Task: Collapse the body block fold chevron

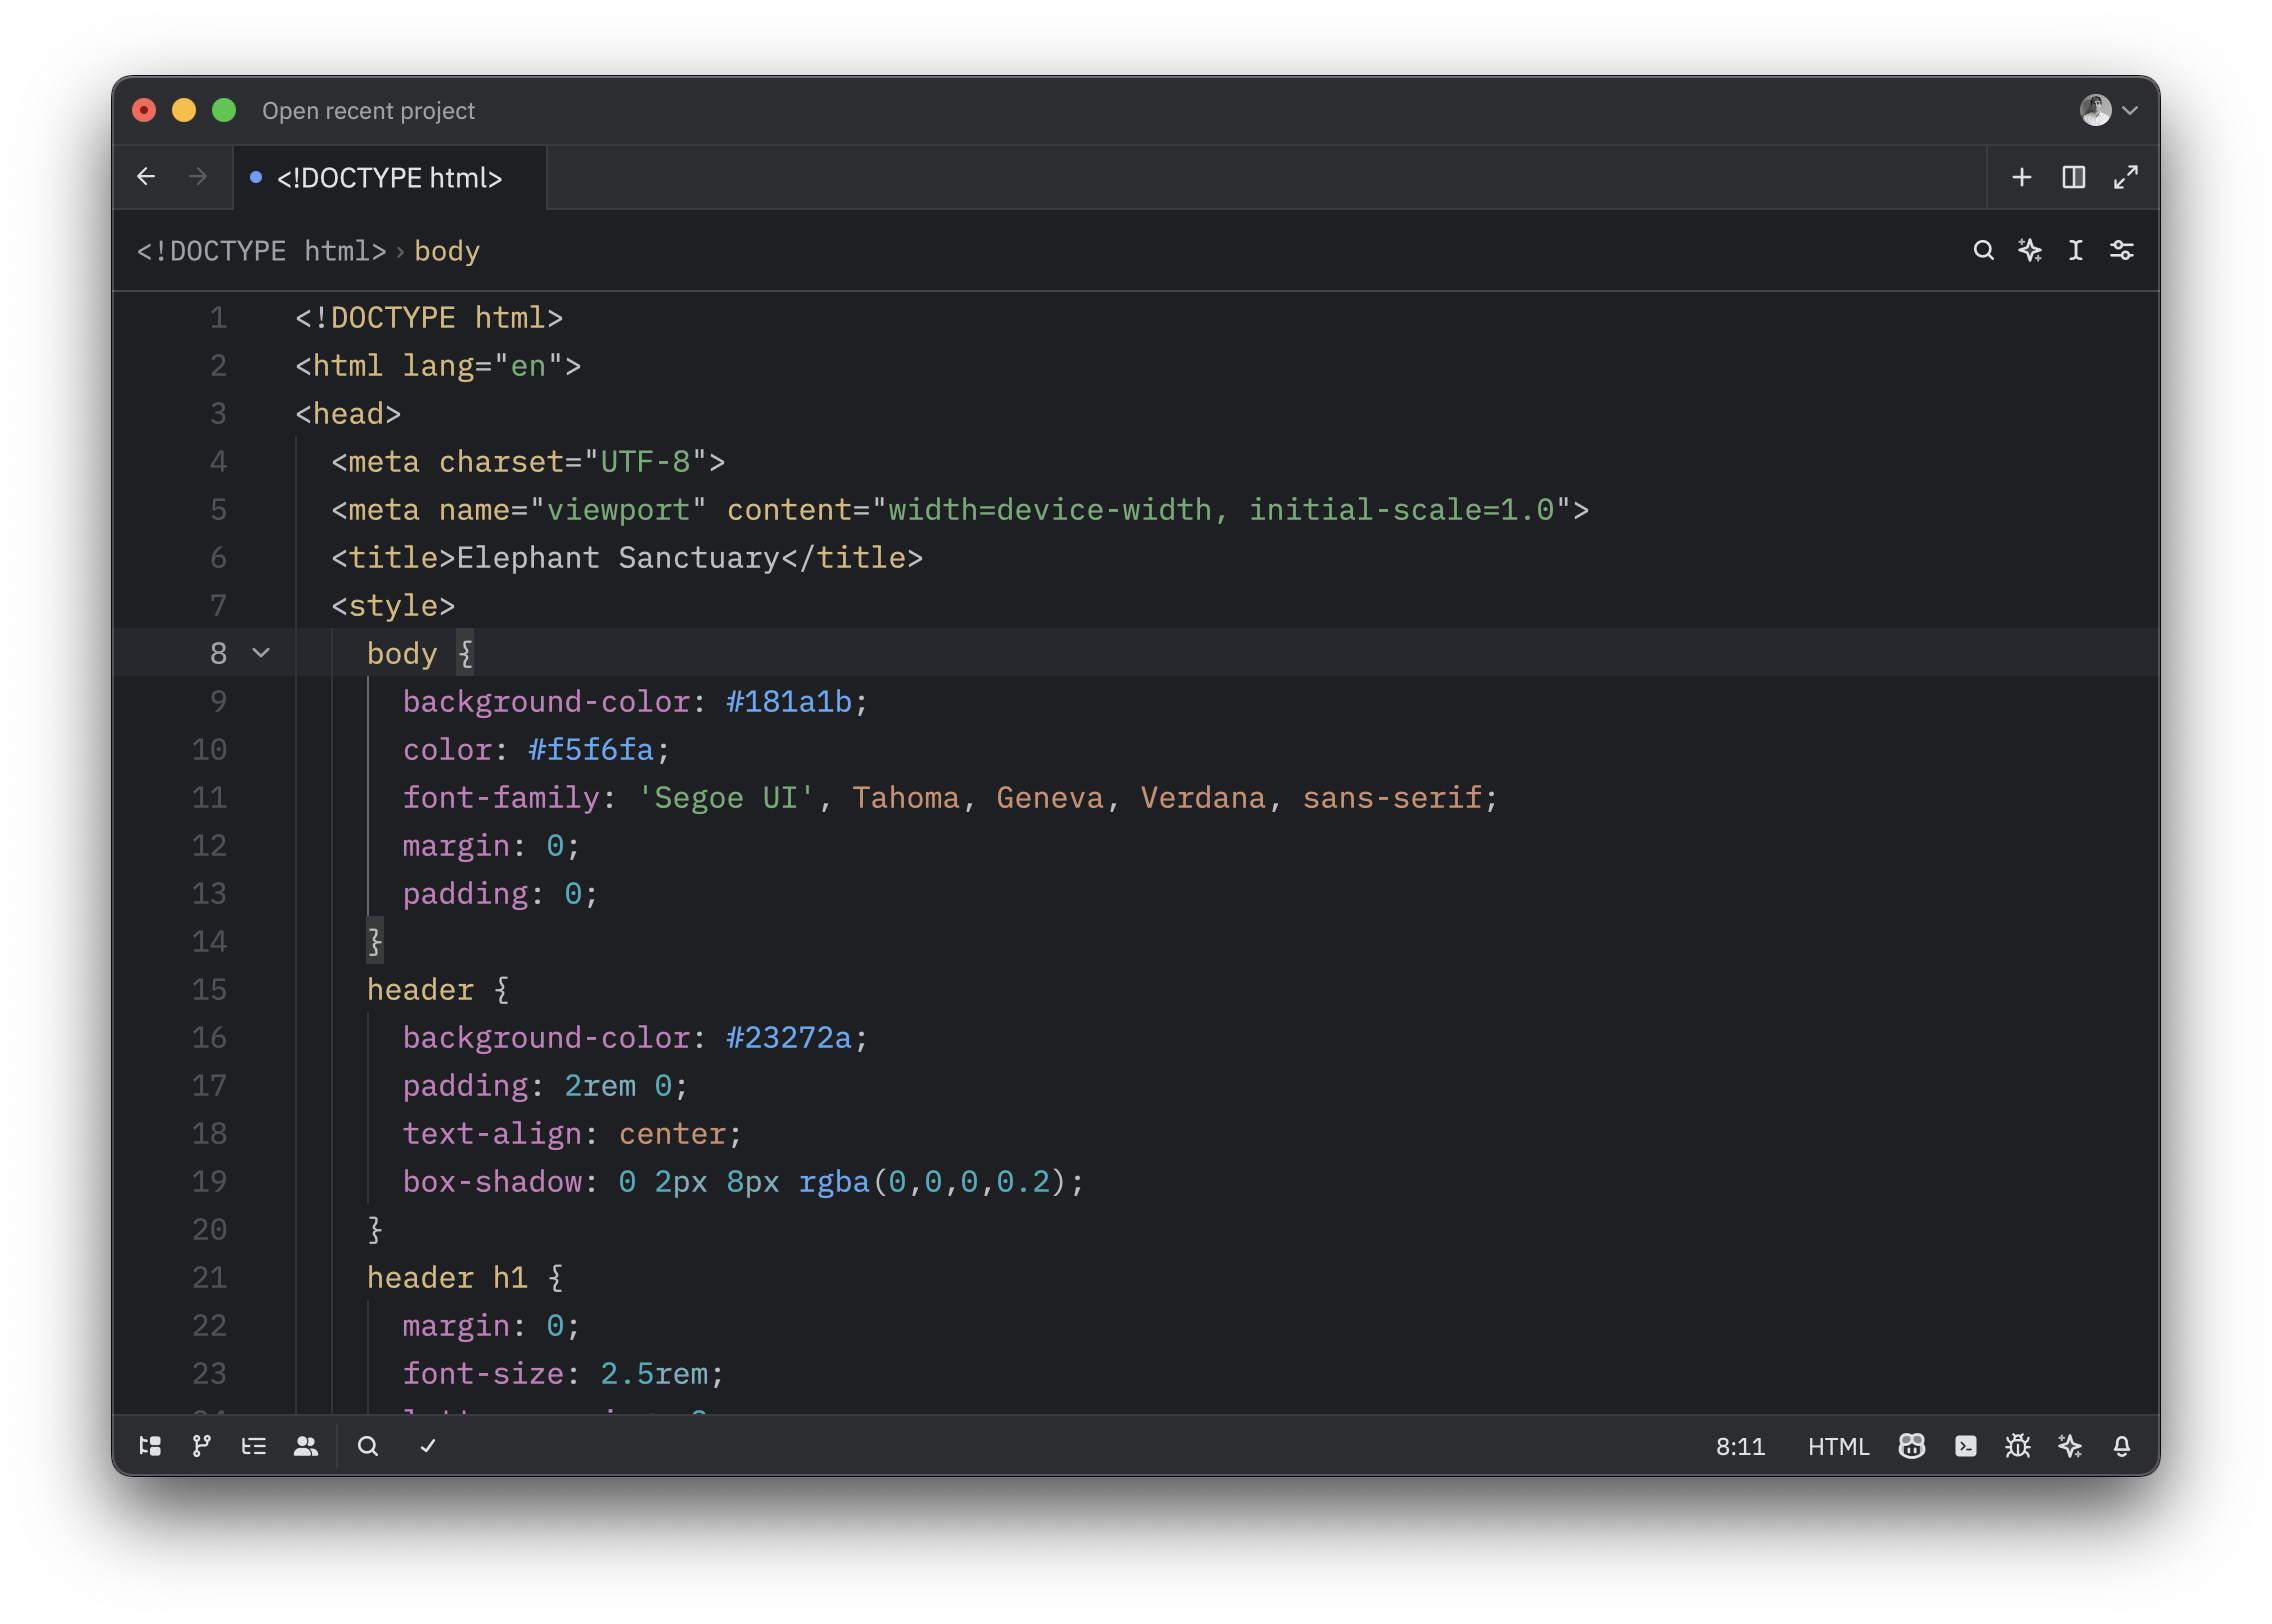Action: point(262,653)
